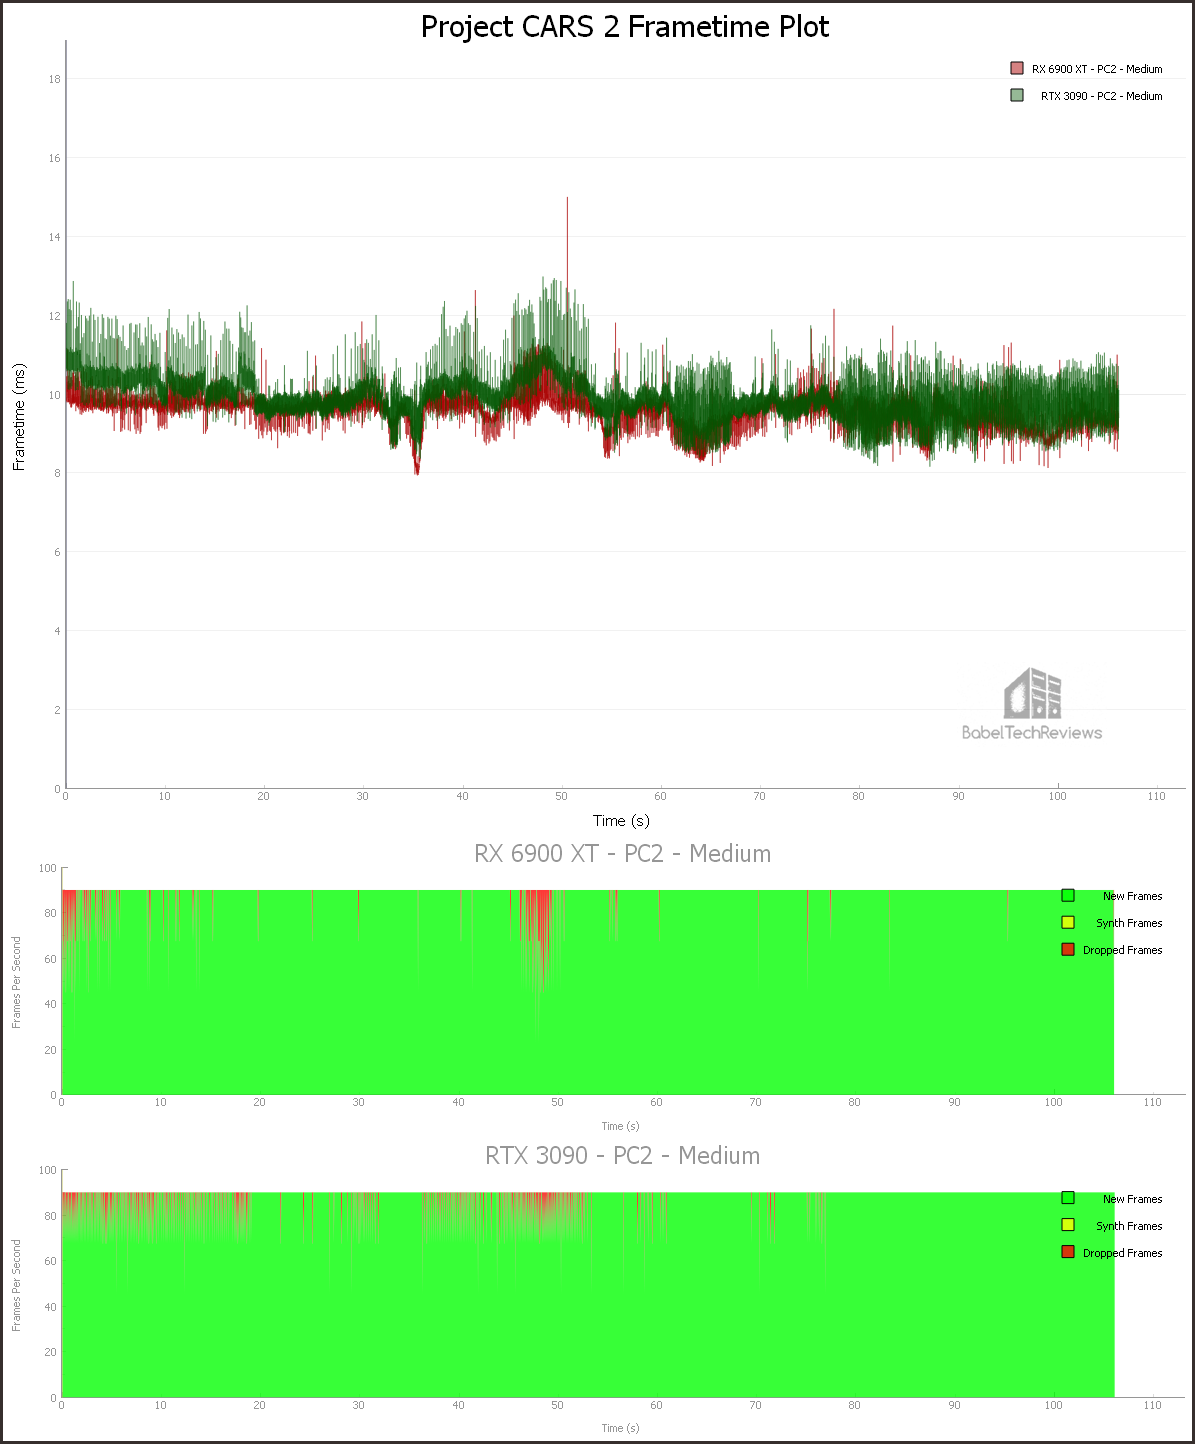
Task: Click the red RX 6900 XT legend swatch in the frametime plot
Action: click(x=1017, y=69)
